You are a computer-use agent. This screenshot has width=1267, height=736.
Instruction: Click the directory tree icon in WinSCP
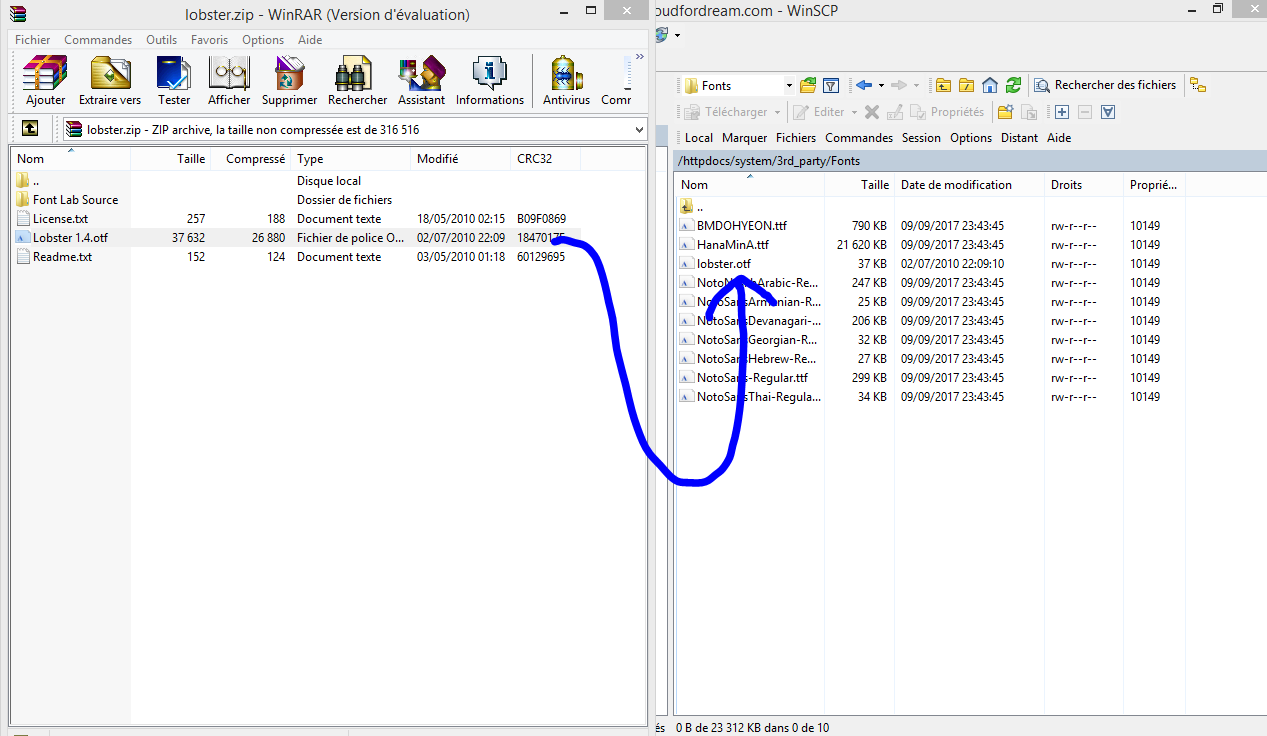[x=1197, y=85]
